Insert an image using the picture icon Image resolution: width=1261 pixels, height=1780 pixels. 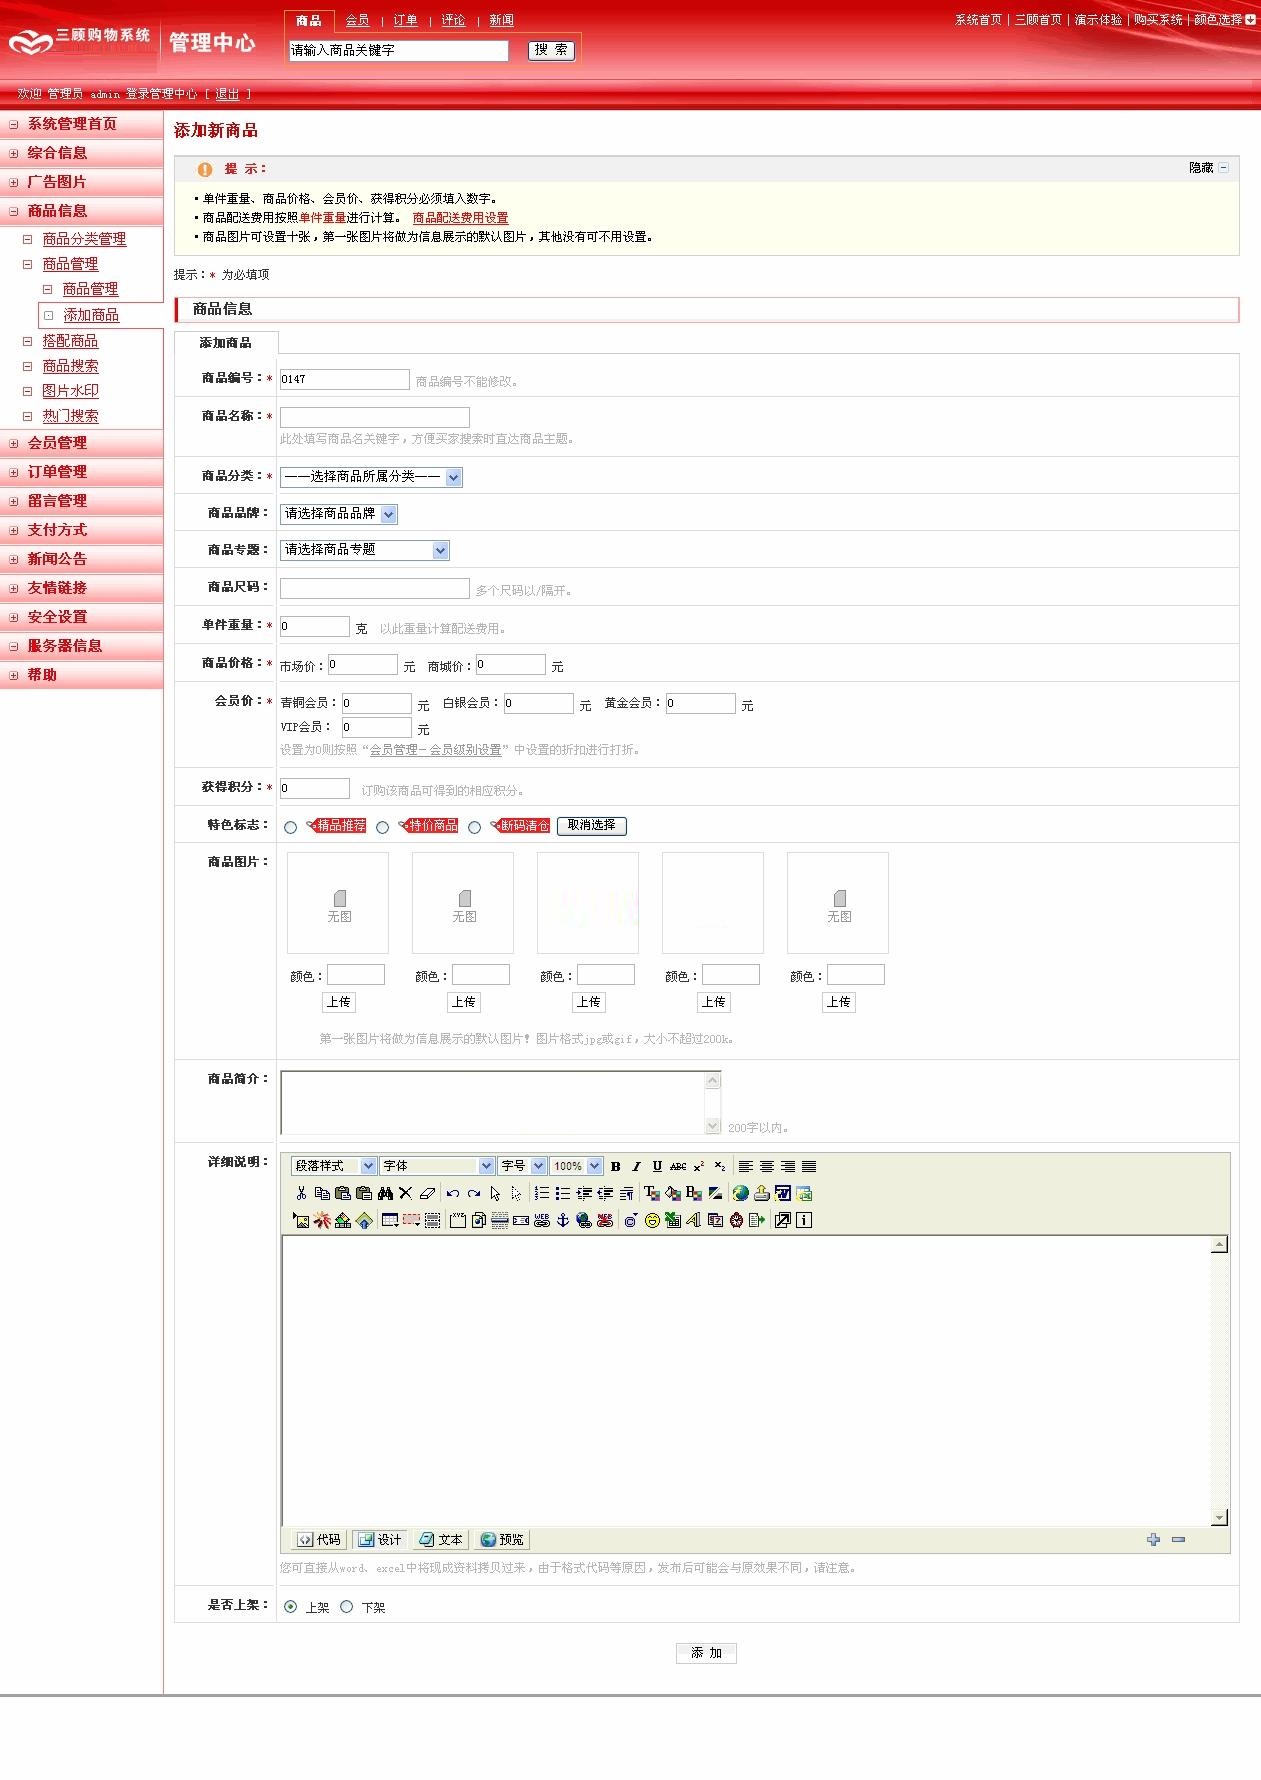[301, 1220]
